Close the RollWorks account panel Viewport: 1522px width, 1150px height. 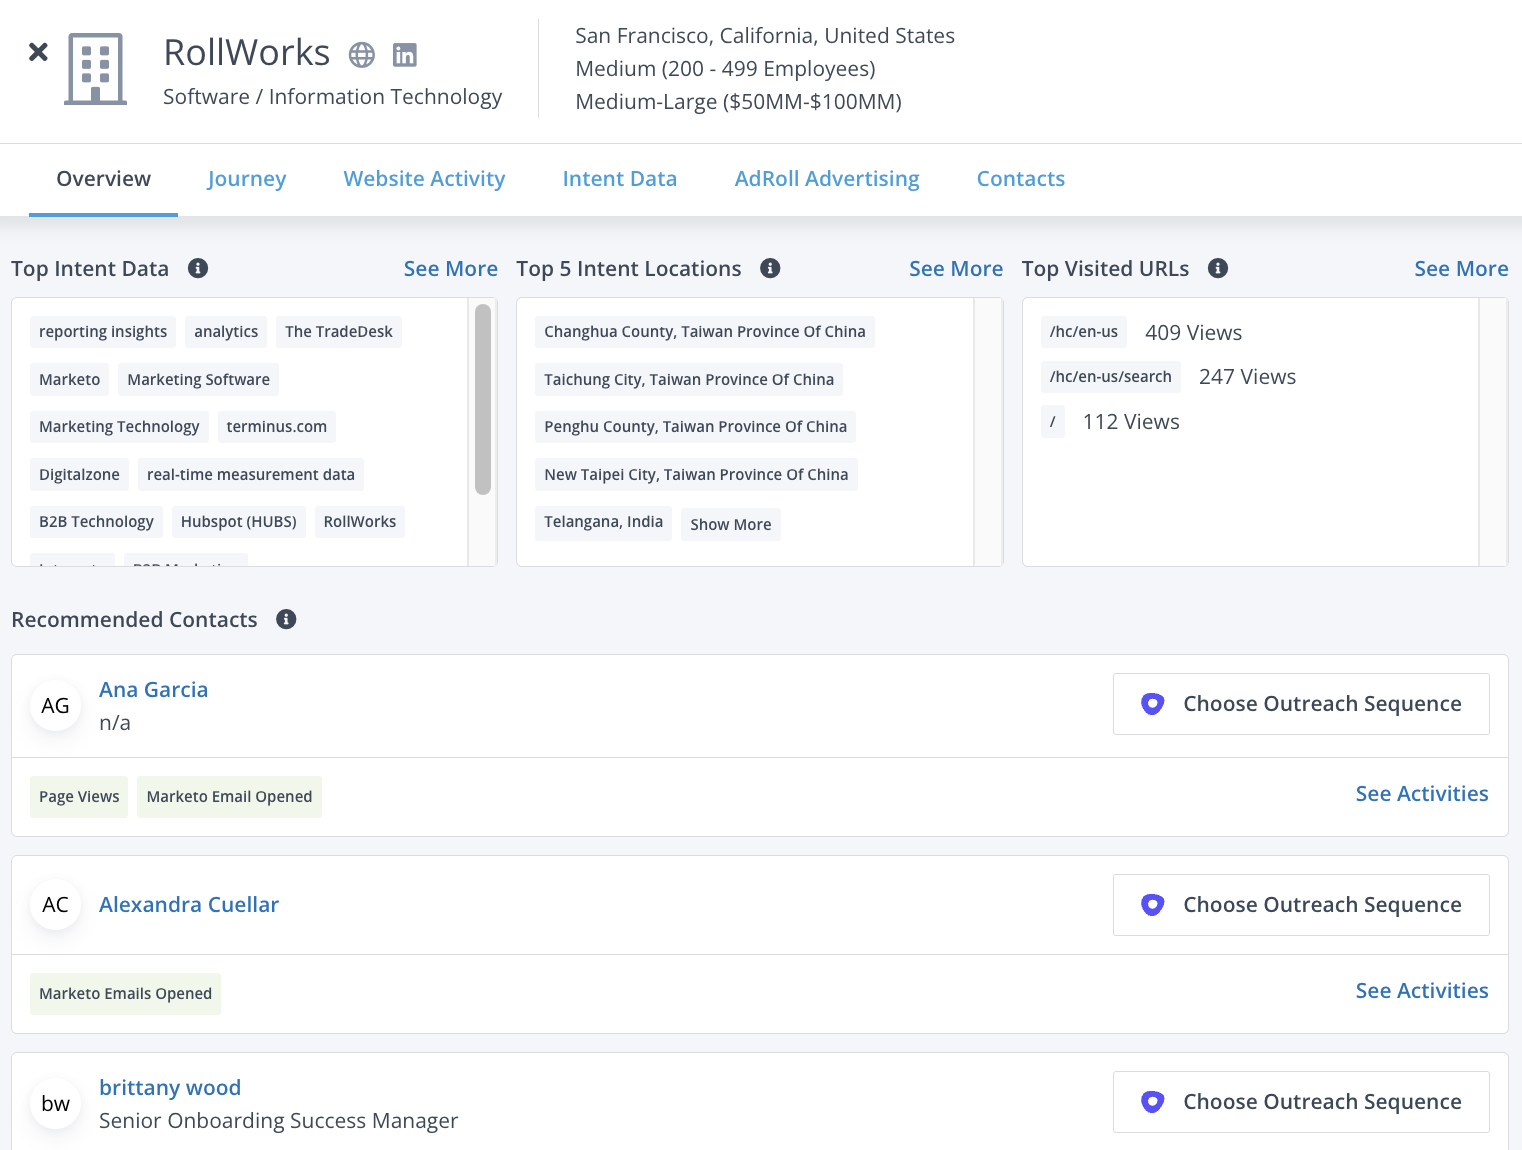point(38,52)
